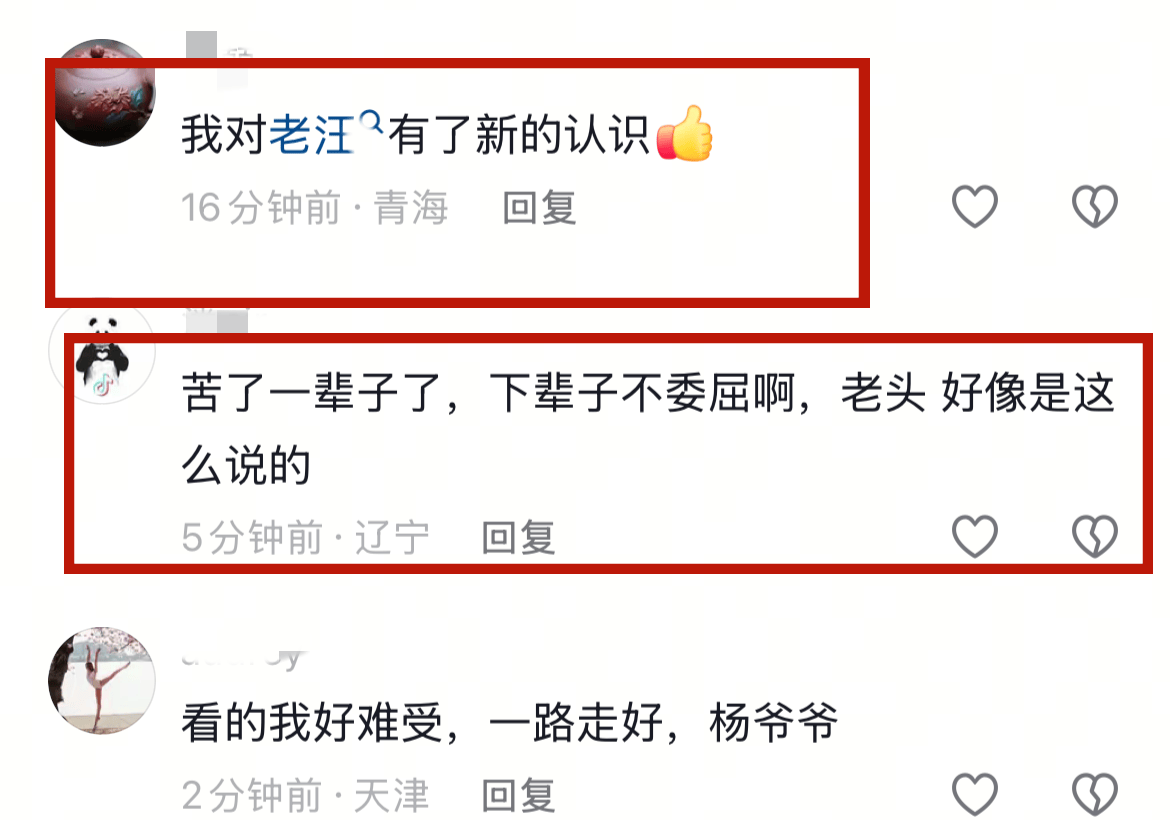Dislike the 天津 comment with broken heart
The width and height of the screenshot is (1170, 820).
1095,794
